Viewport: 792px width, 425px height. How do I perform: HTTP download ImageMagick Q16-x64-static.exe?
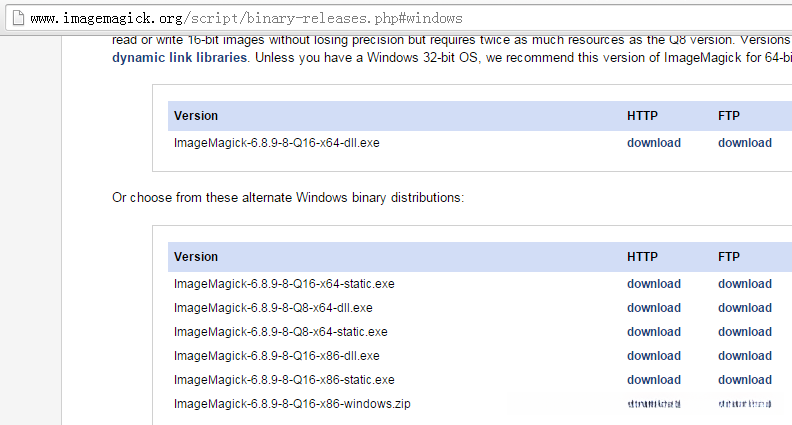pyautogui.click(x=654, y=284)
